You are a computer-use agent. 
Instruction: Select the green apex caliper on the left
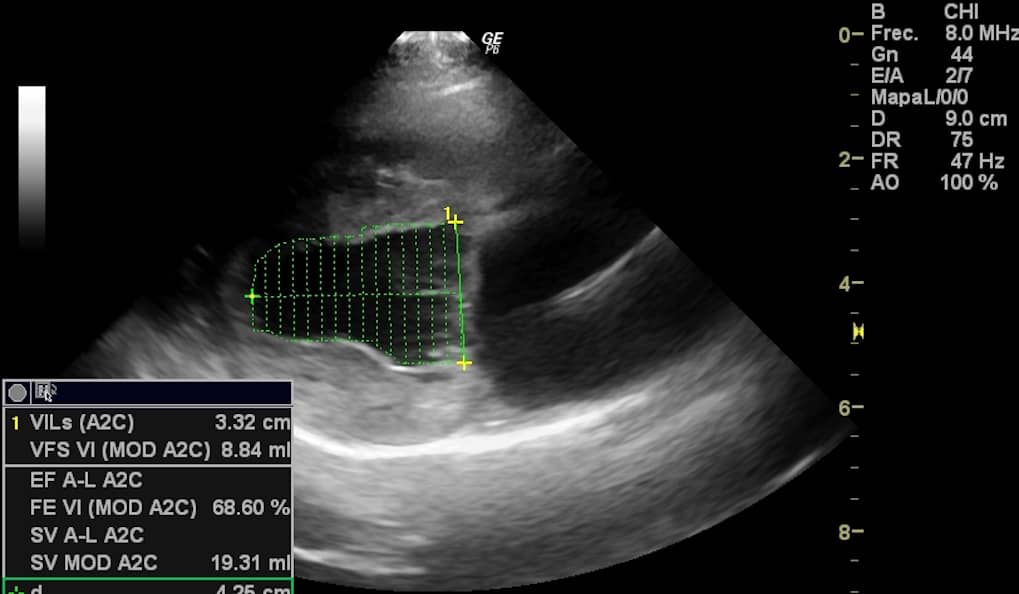point(252,296)
